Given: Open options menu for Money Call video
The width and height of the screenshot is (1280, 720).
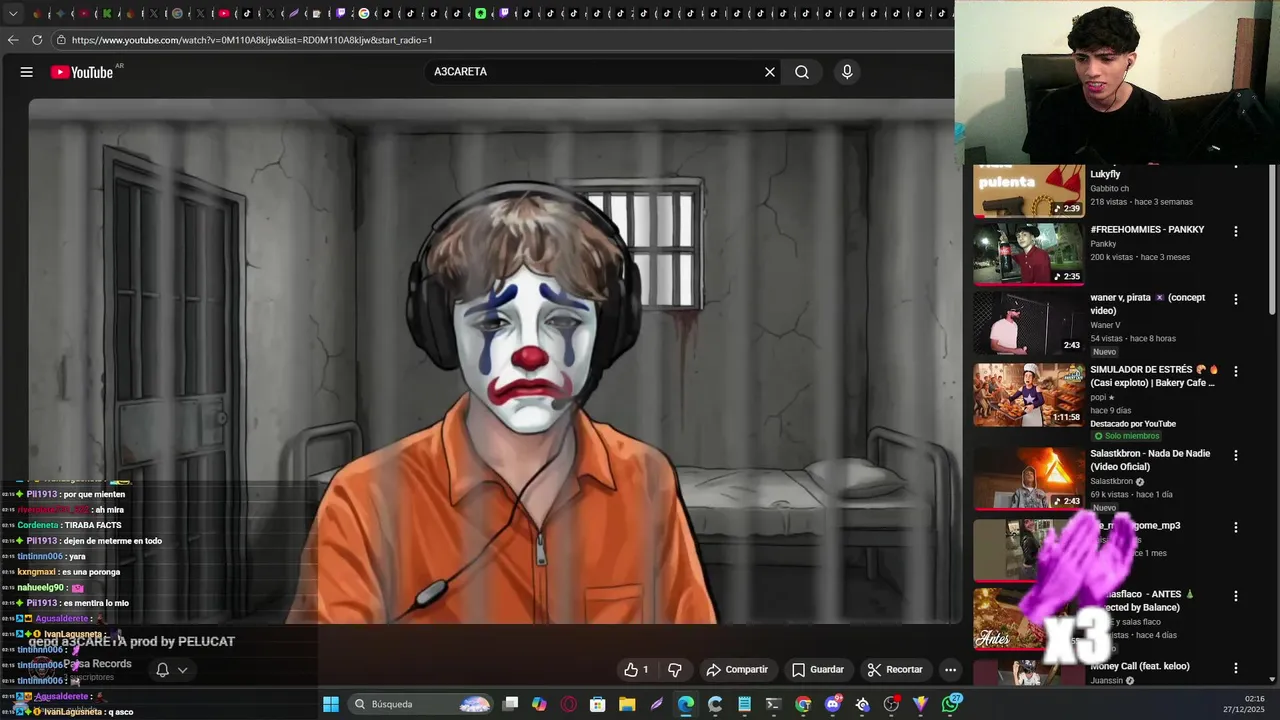Looking at the screenshot, I should [1236, 667].
